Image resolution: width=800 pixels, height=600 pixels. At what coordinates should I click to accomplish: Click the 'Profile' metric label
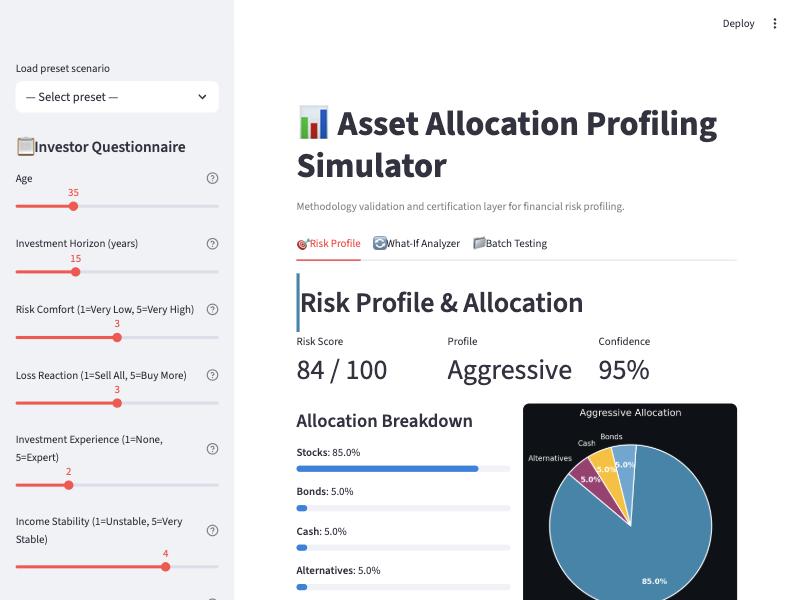coord(462,341)
